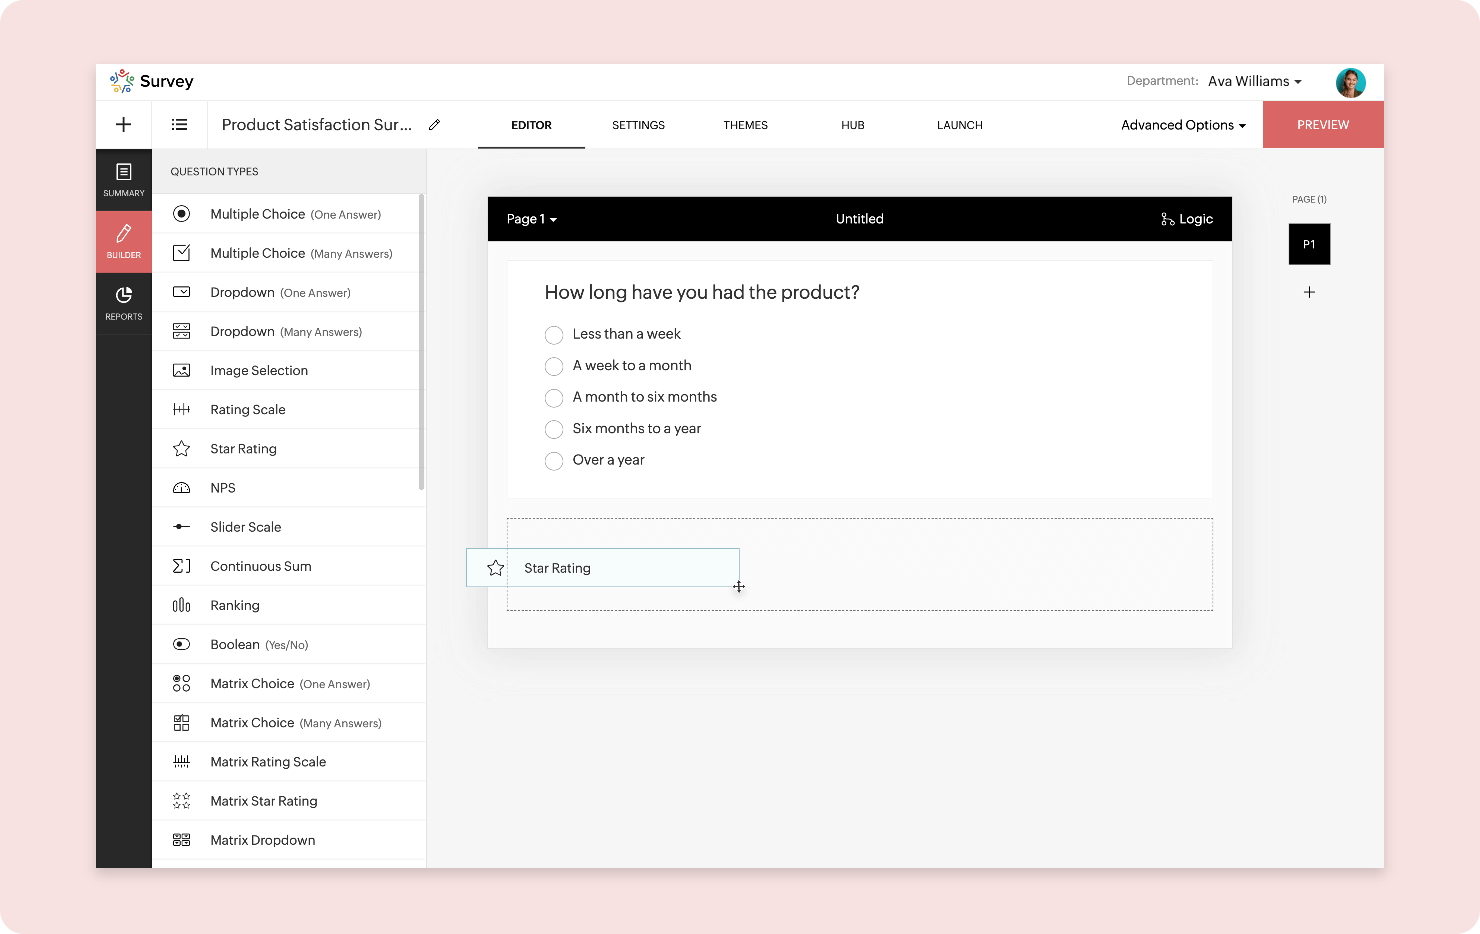Open the list menu icon in toolbar

coord(180,125)
